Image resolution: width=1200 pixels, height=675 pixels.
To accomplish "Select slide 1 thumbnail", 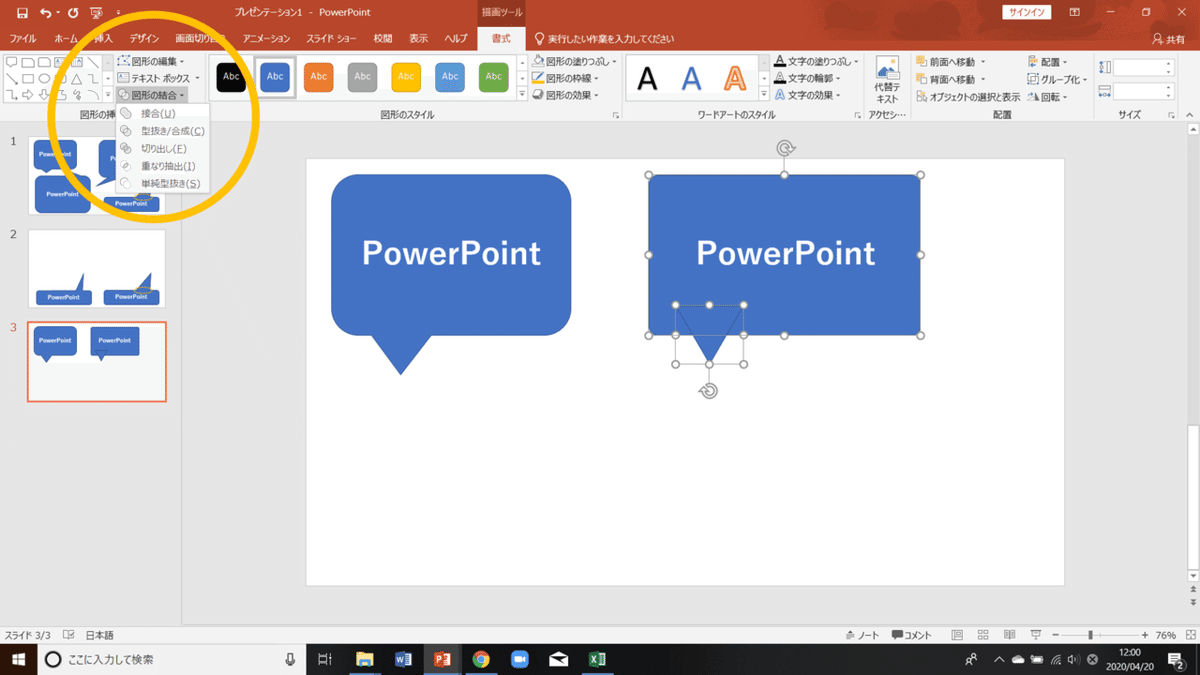I will click(97, 176).
